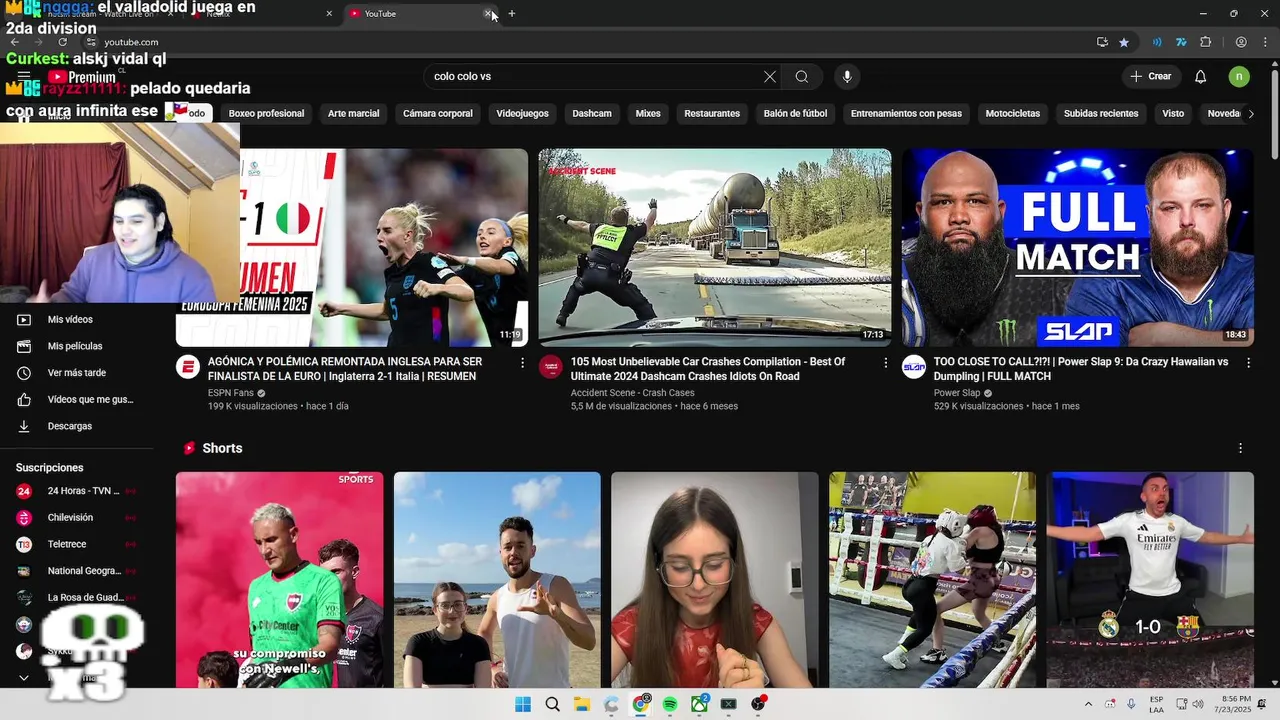Select the Subidas recientes chip

point(1101,114)
